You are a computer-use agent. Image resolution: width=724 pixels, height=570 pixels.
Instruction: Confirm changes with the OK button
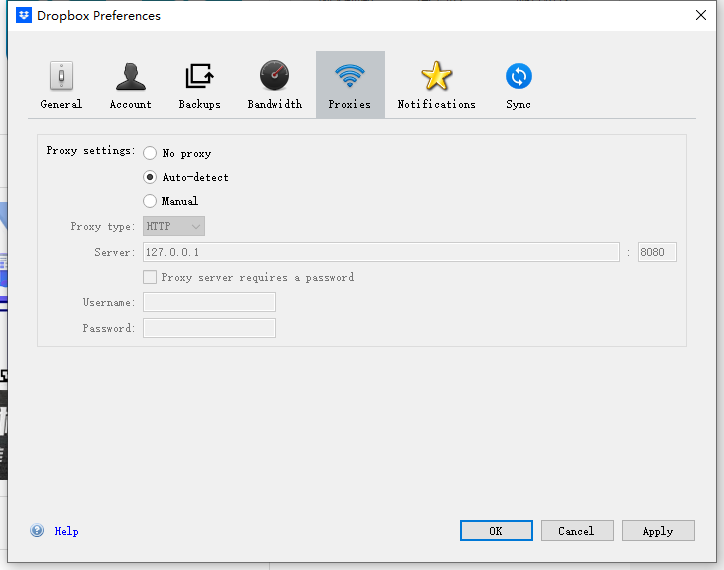click(x=496, y=531)
